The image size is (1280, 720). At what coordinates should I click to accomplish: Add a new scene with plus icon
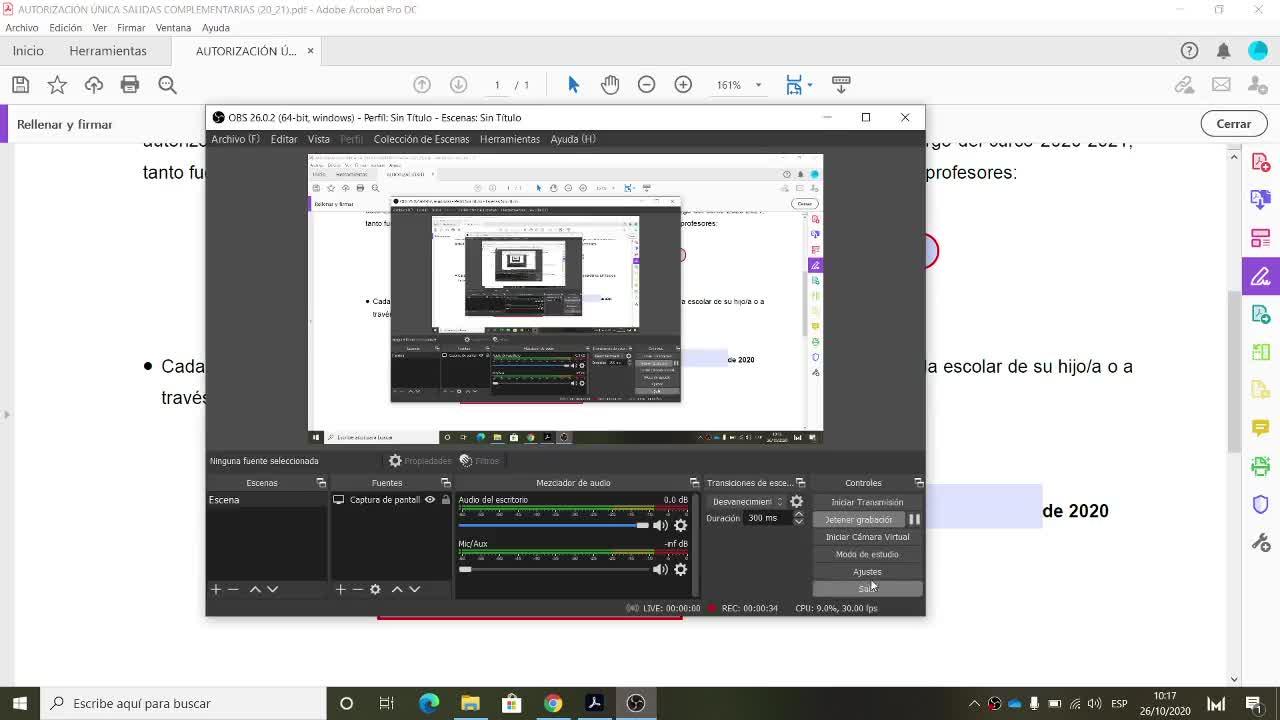(215, 589)
